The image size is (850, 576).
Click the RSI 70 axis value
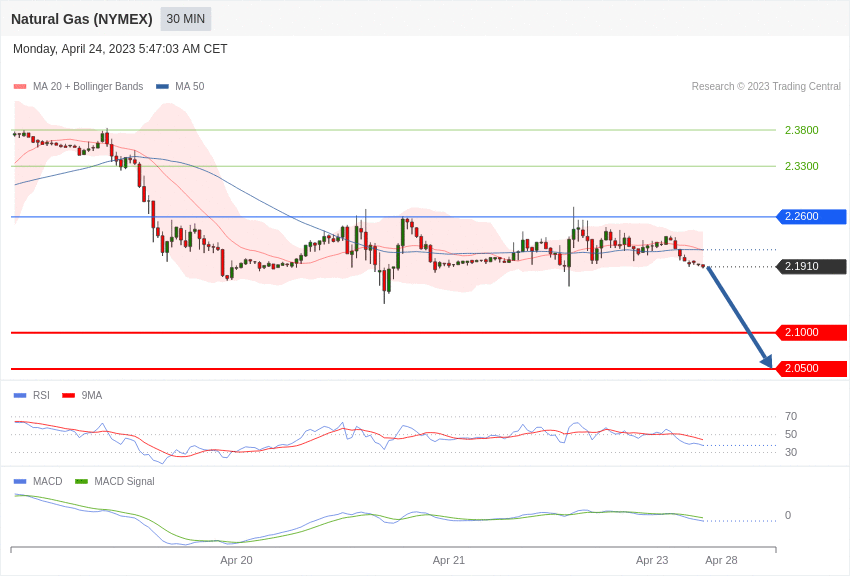point(791,416)
